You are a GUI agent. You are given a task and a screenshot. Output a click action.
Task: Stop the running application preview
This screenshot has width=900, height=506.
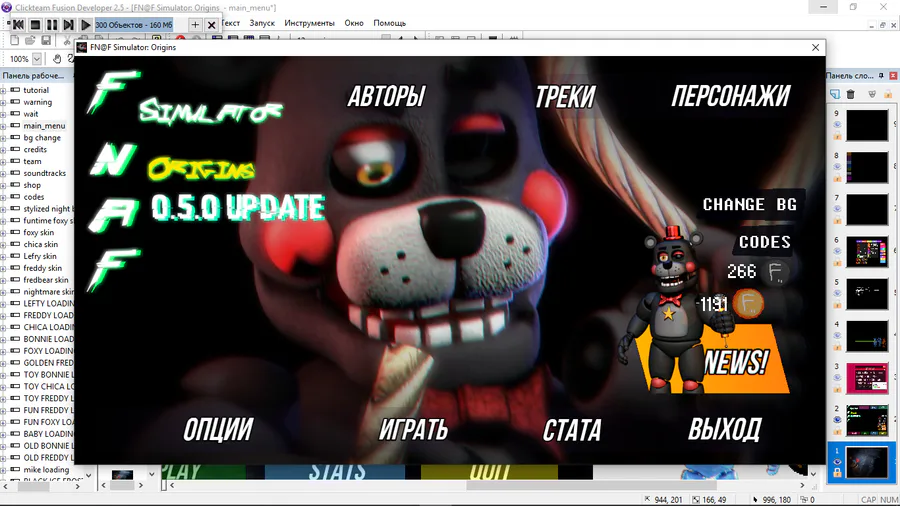coord(35,25)
